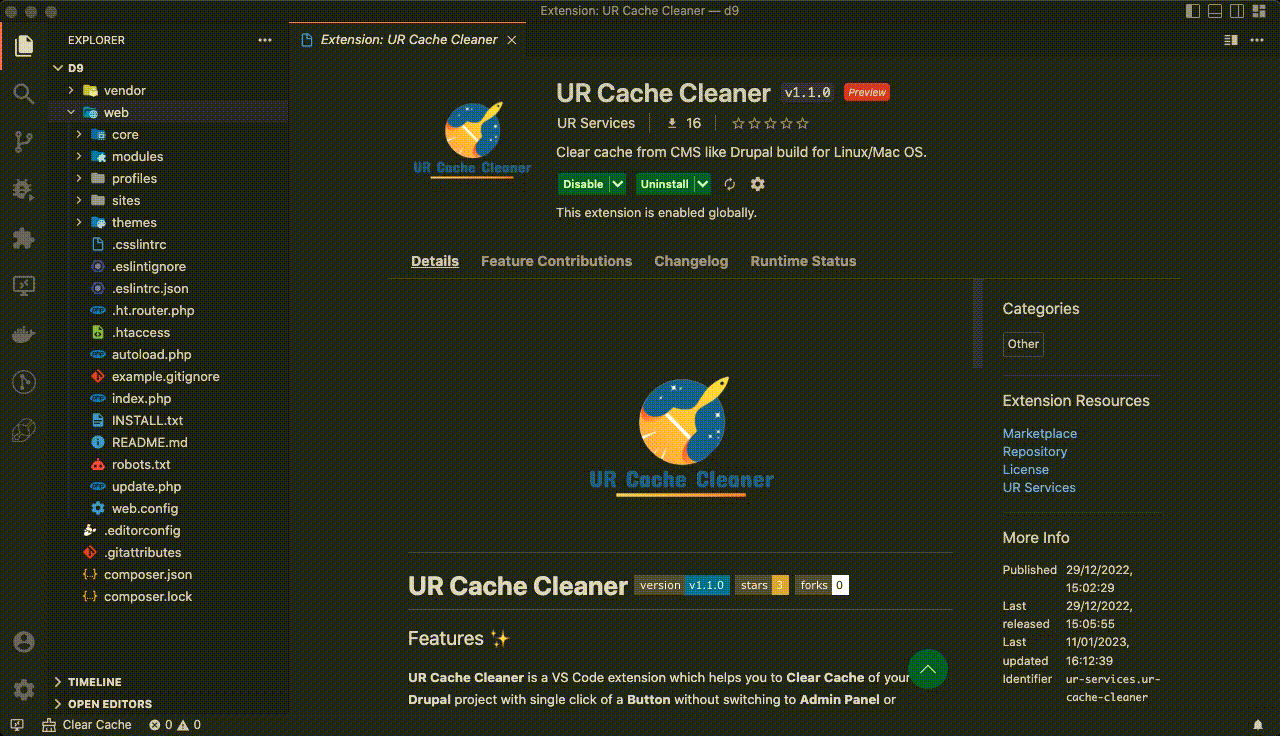Expand the profiles folder

(79, 178)
